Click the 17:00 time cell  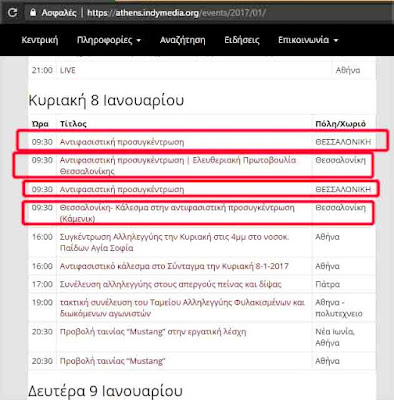[42, 284]
